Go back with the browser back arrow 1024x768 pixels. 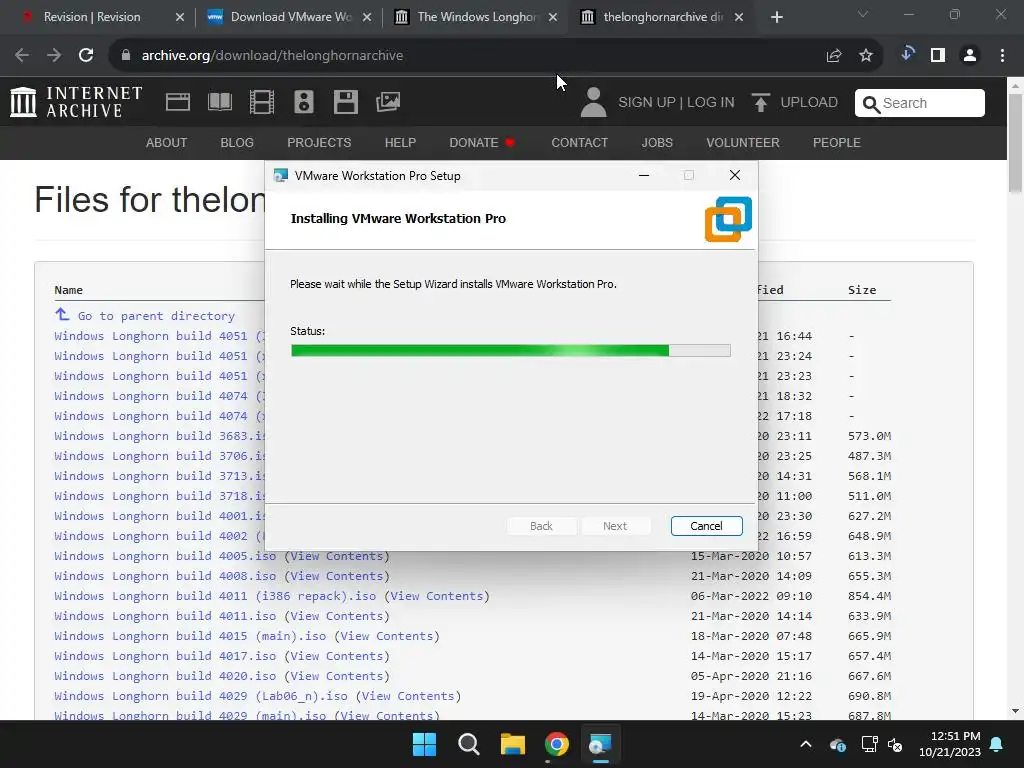[x=22, y=56]
